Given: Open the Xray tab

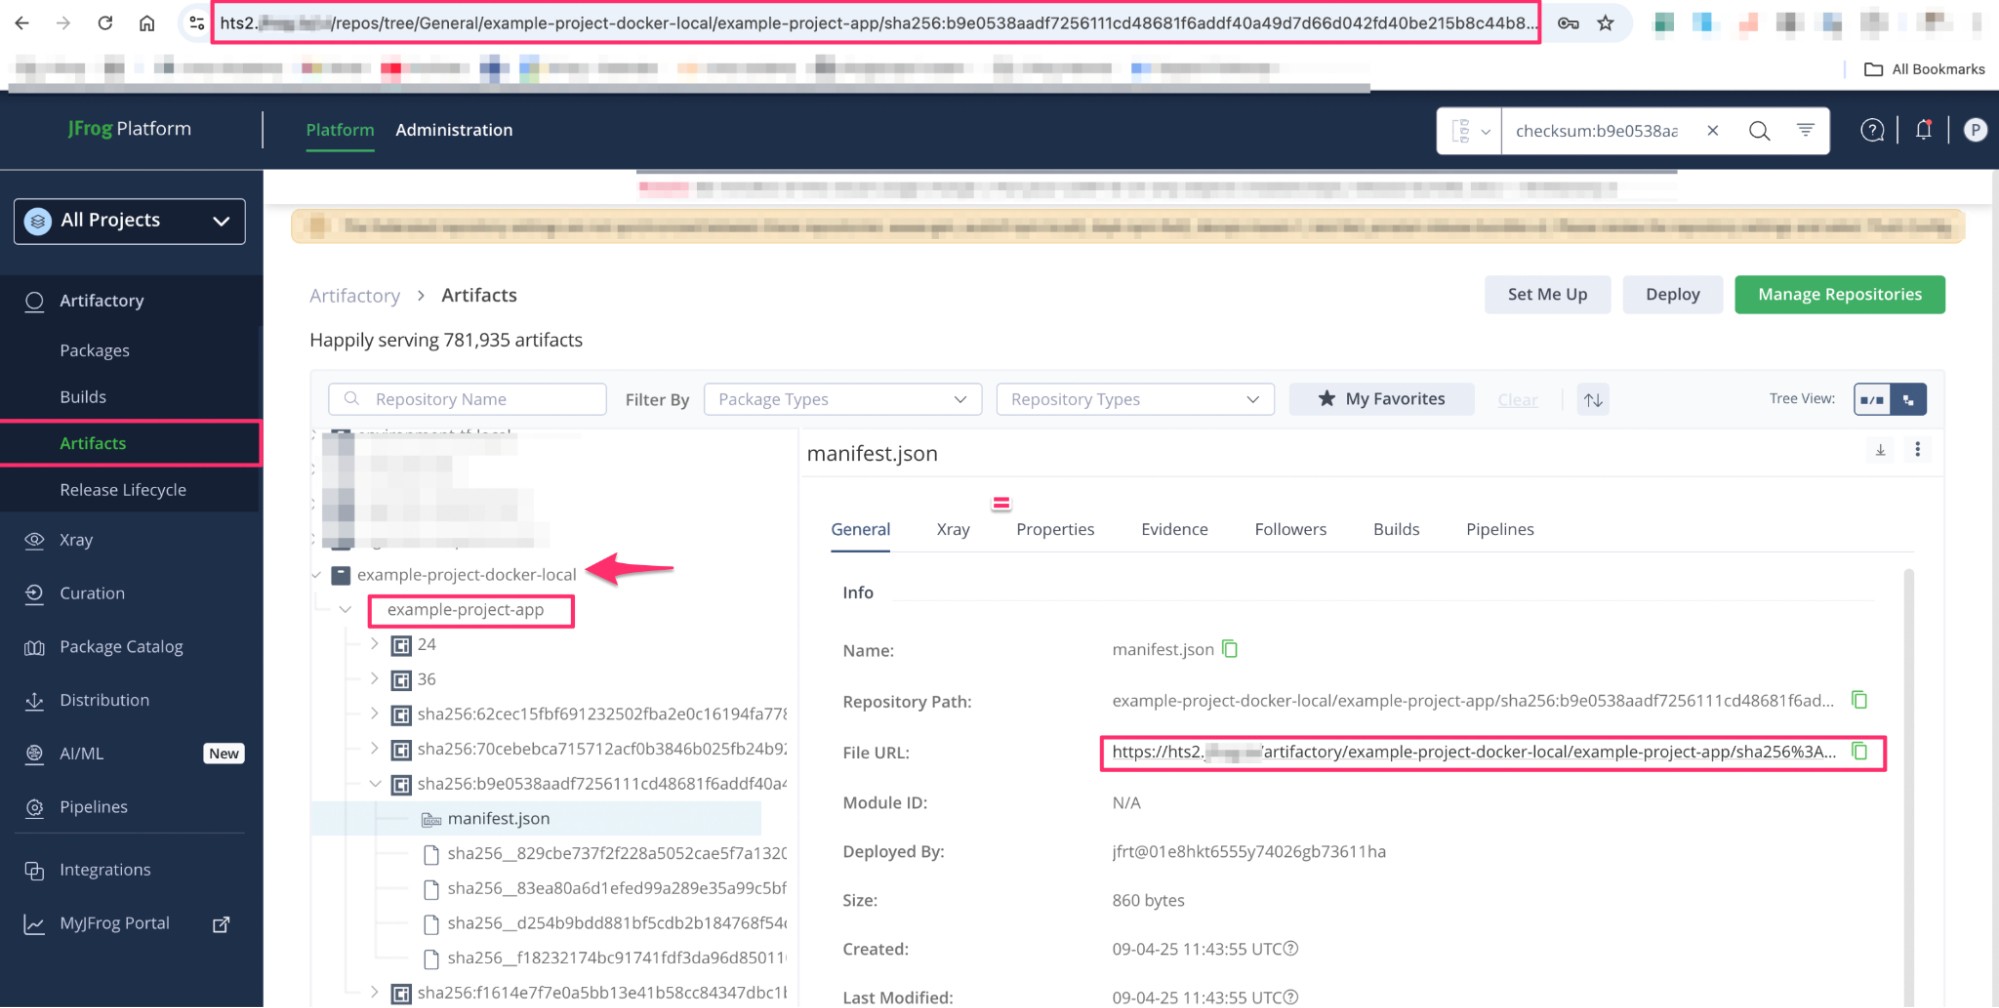Looking at the screenshot, I should (x=953, y=530).
